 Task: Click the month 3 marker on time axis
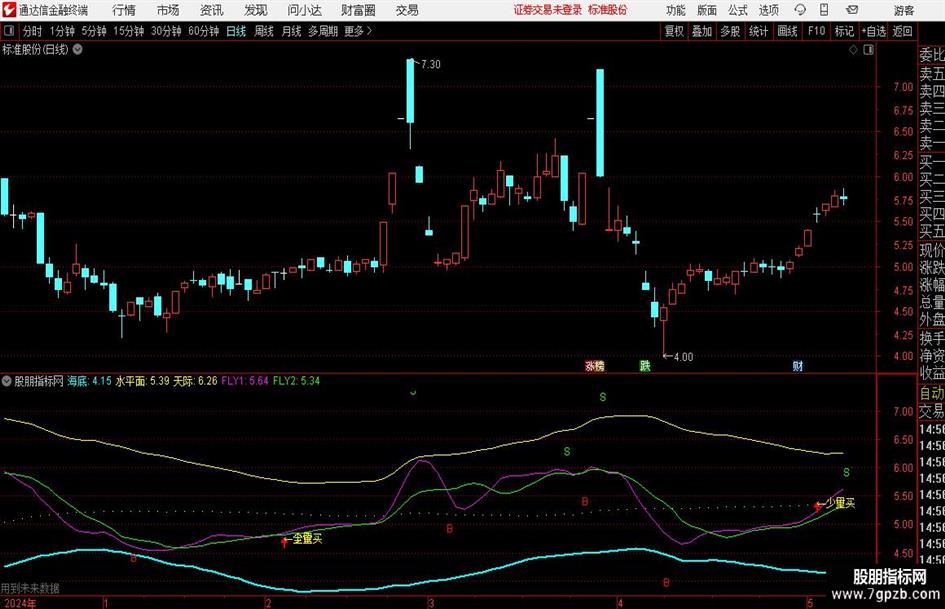point(431,603)
